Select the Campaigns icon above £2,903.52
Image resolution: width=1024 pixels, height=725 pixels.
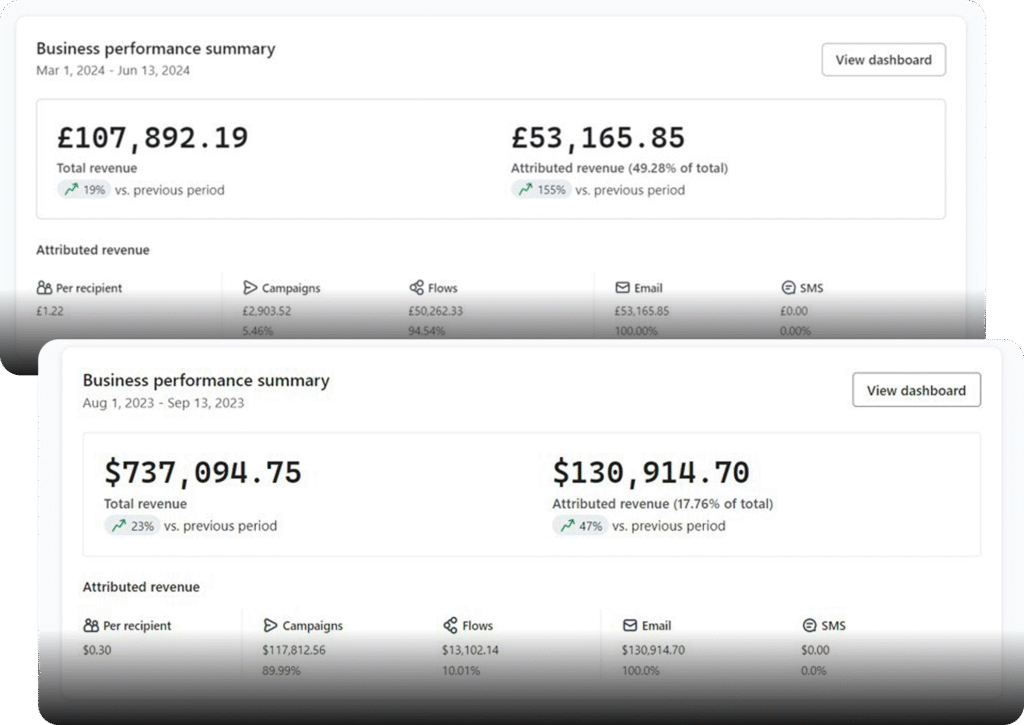pyautogui.click(x=250, y=288)
